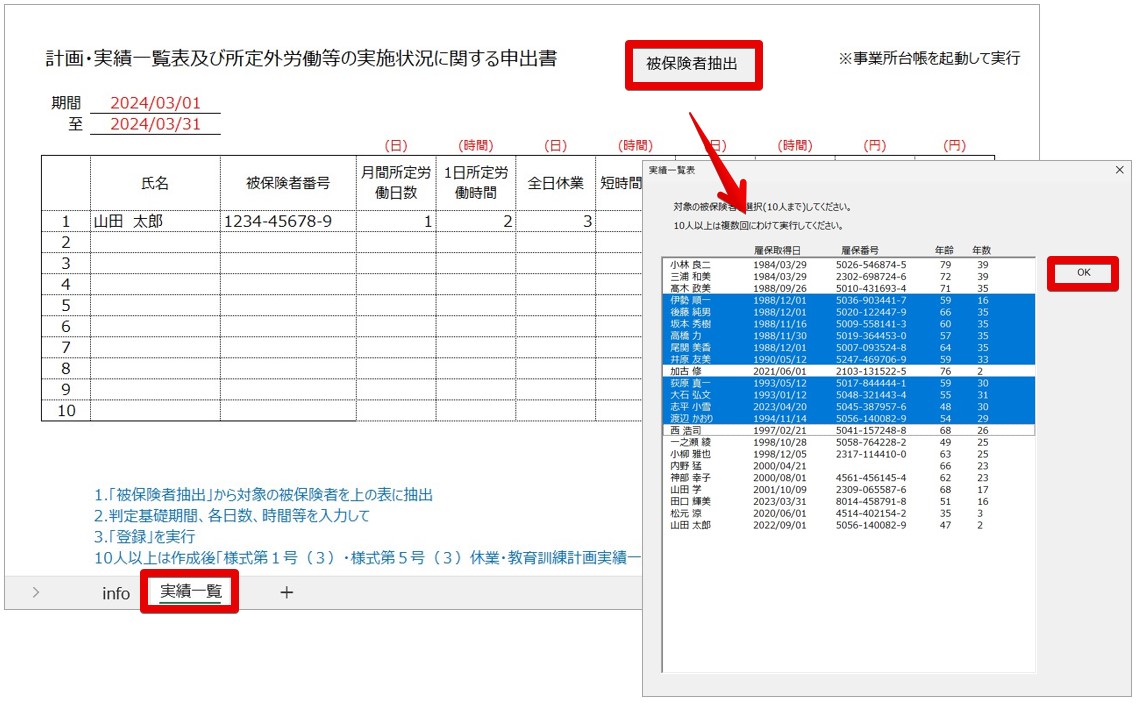The height and width of the screenshot is (704, 1140).
Task: Click the 被保険者抽出 button
Action: (693, 64)
